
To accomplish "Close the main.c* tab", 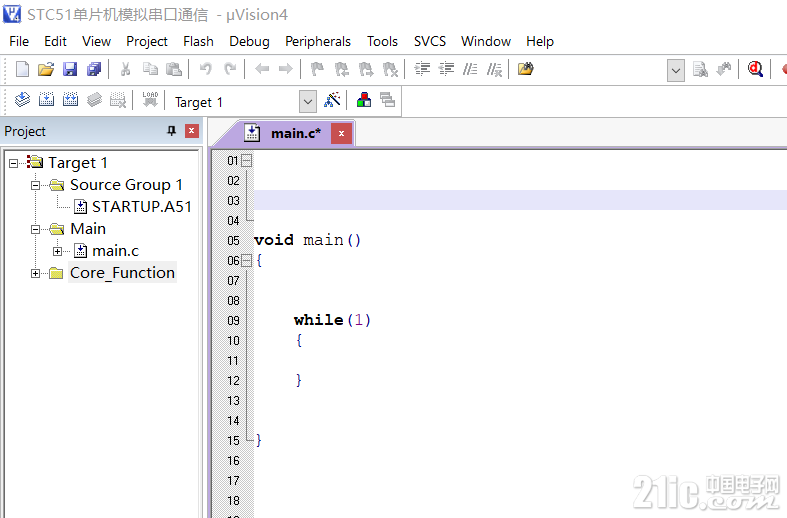I will tap(341, 134).
